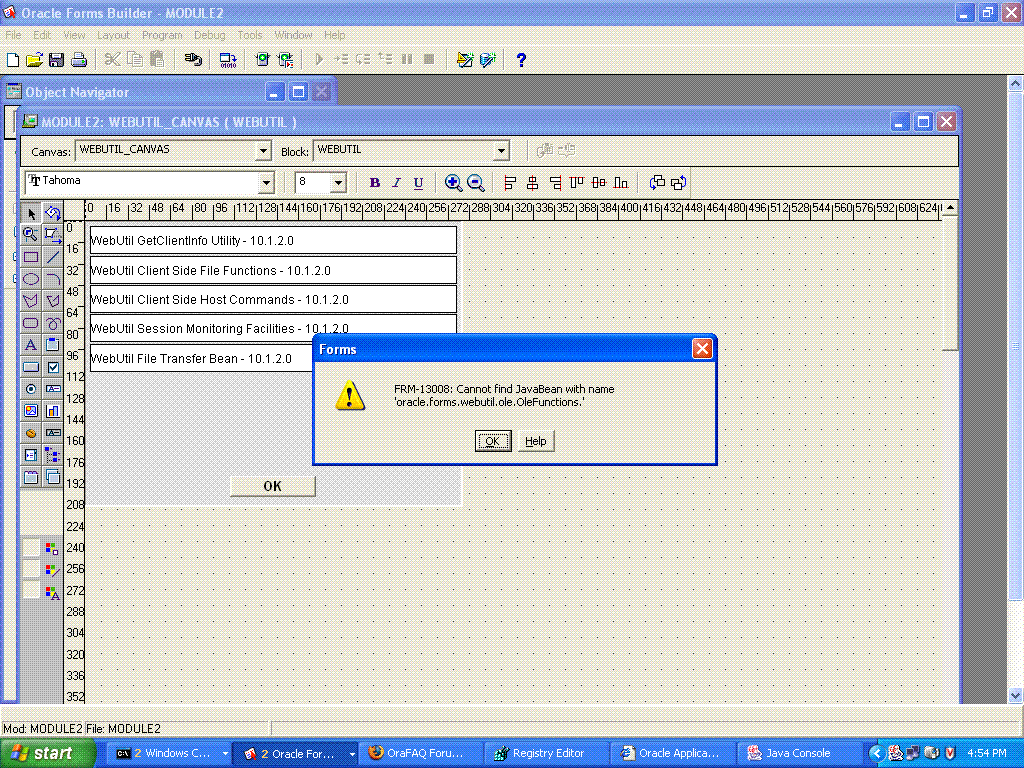Select the Check Box item tool

[x=53, y=367]
